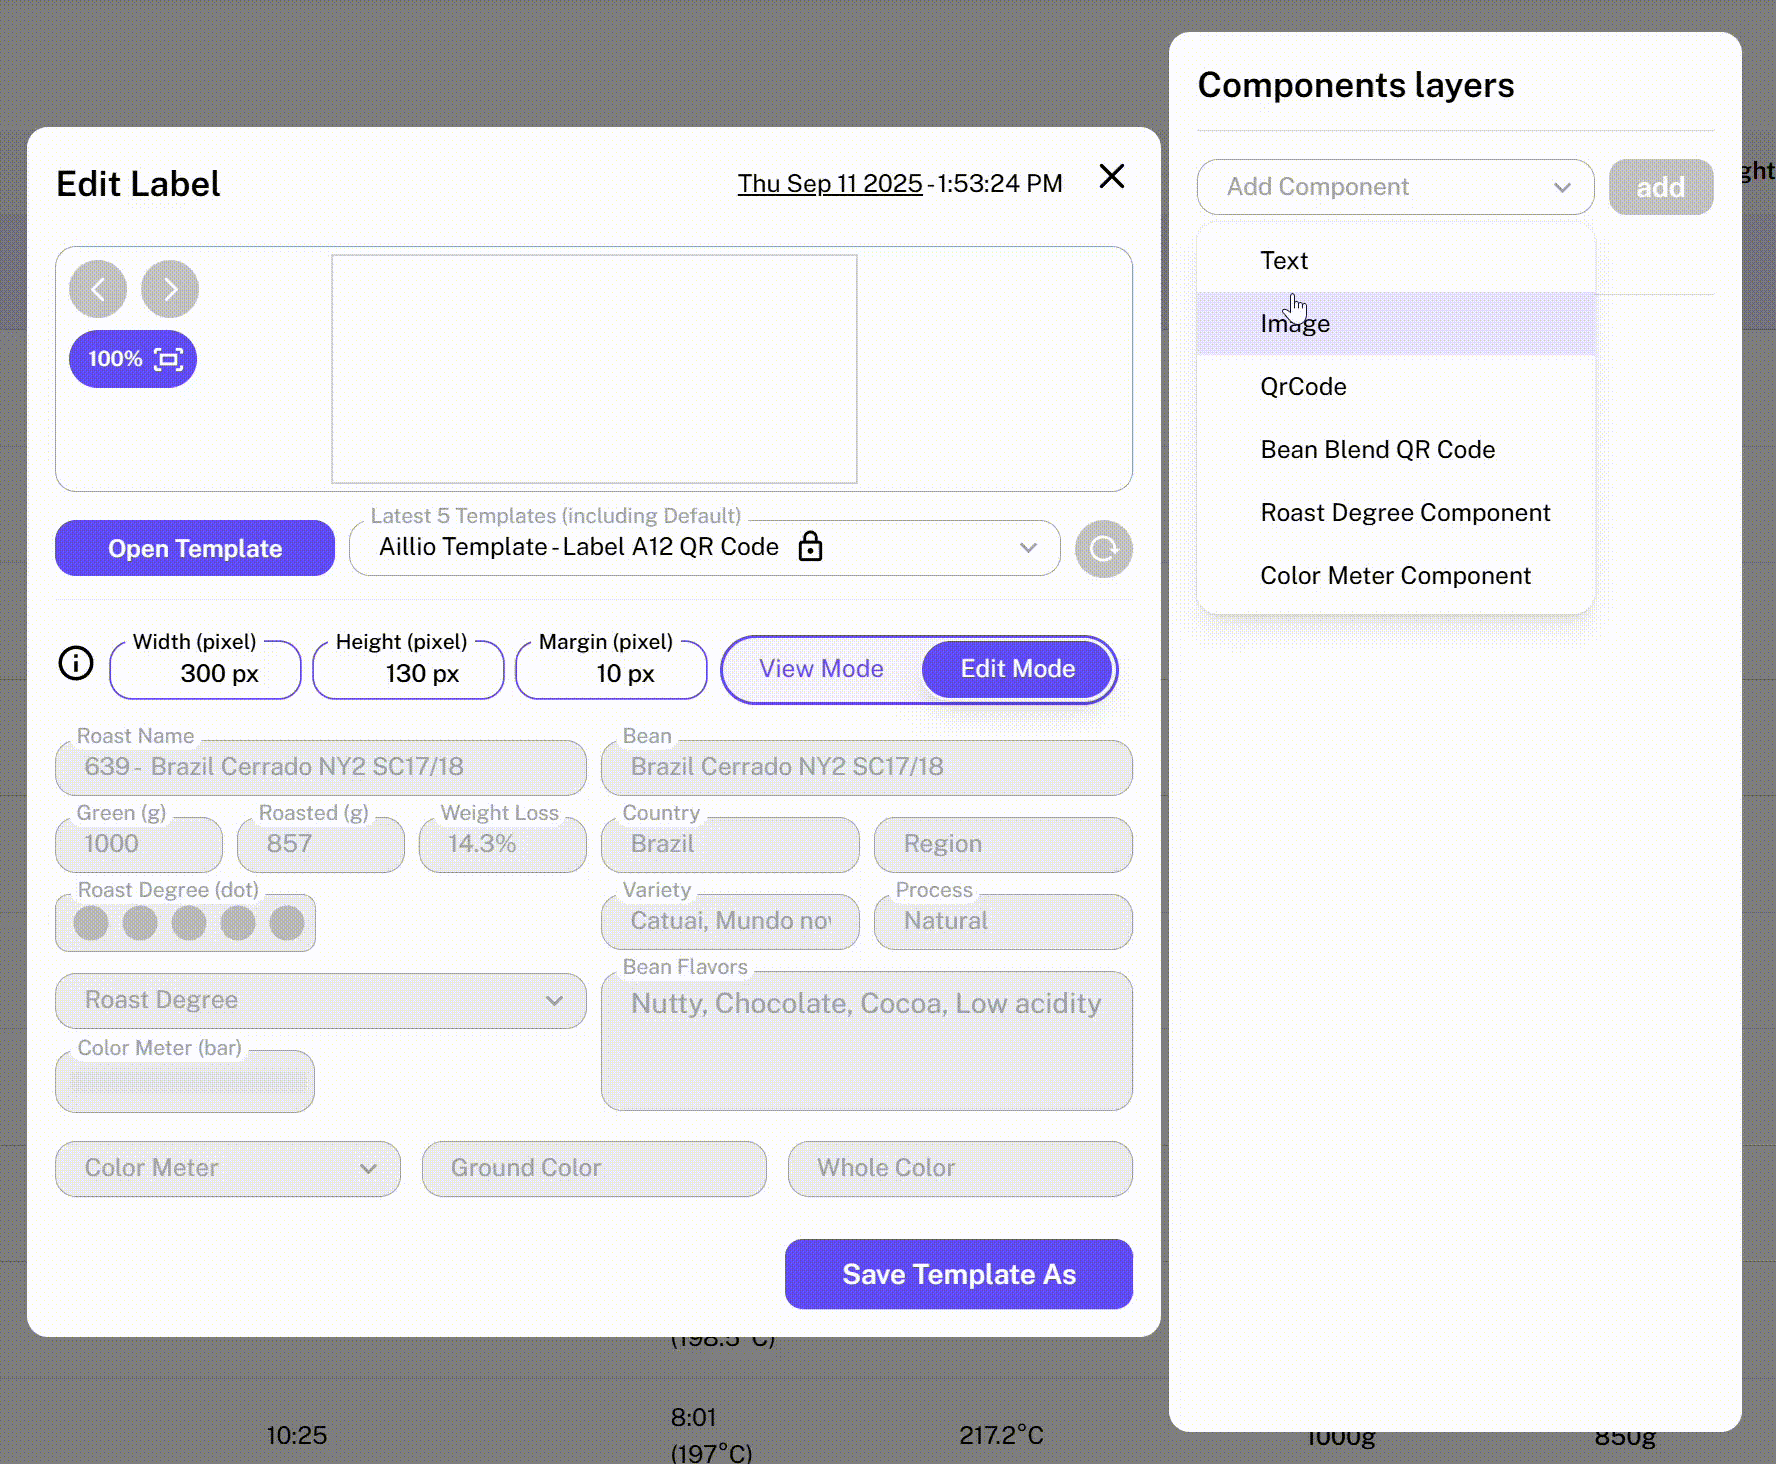
Task: Click the lock icon in template selector
Action: click(x=810, y=547)
